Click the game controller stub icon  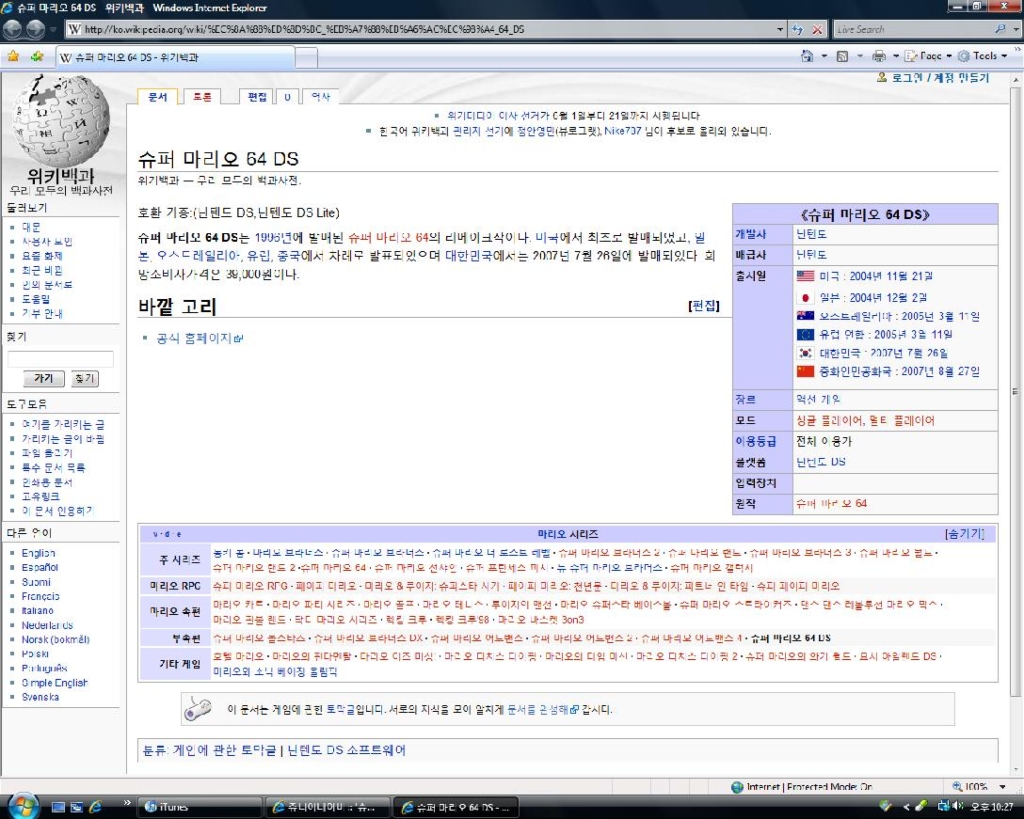199,709
